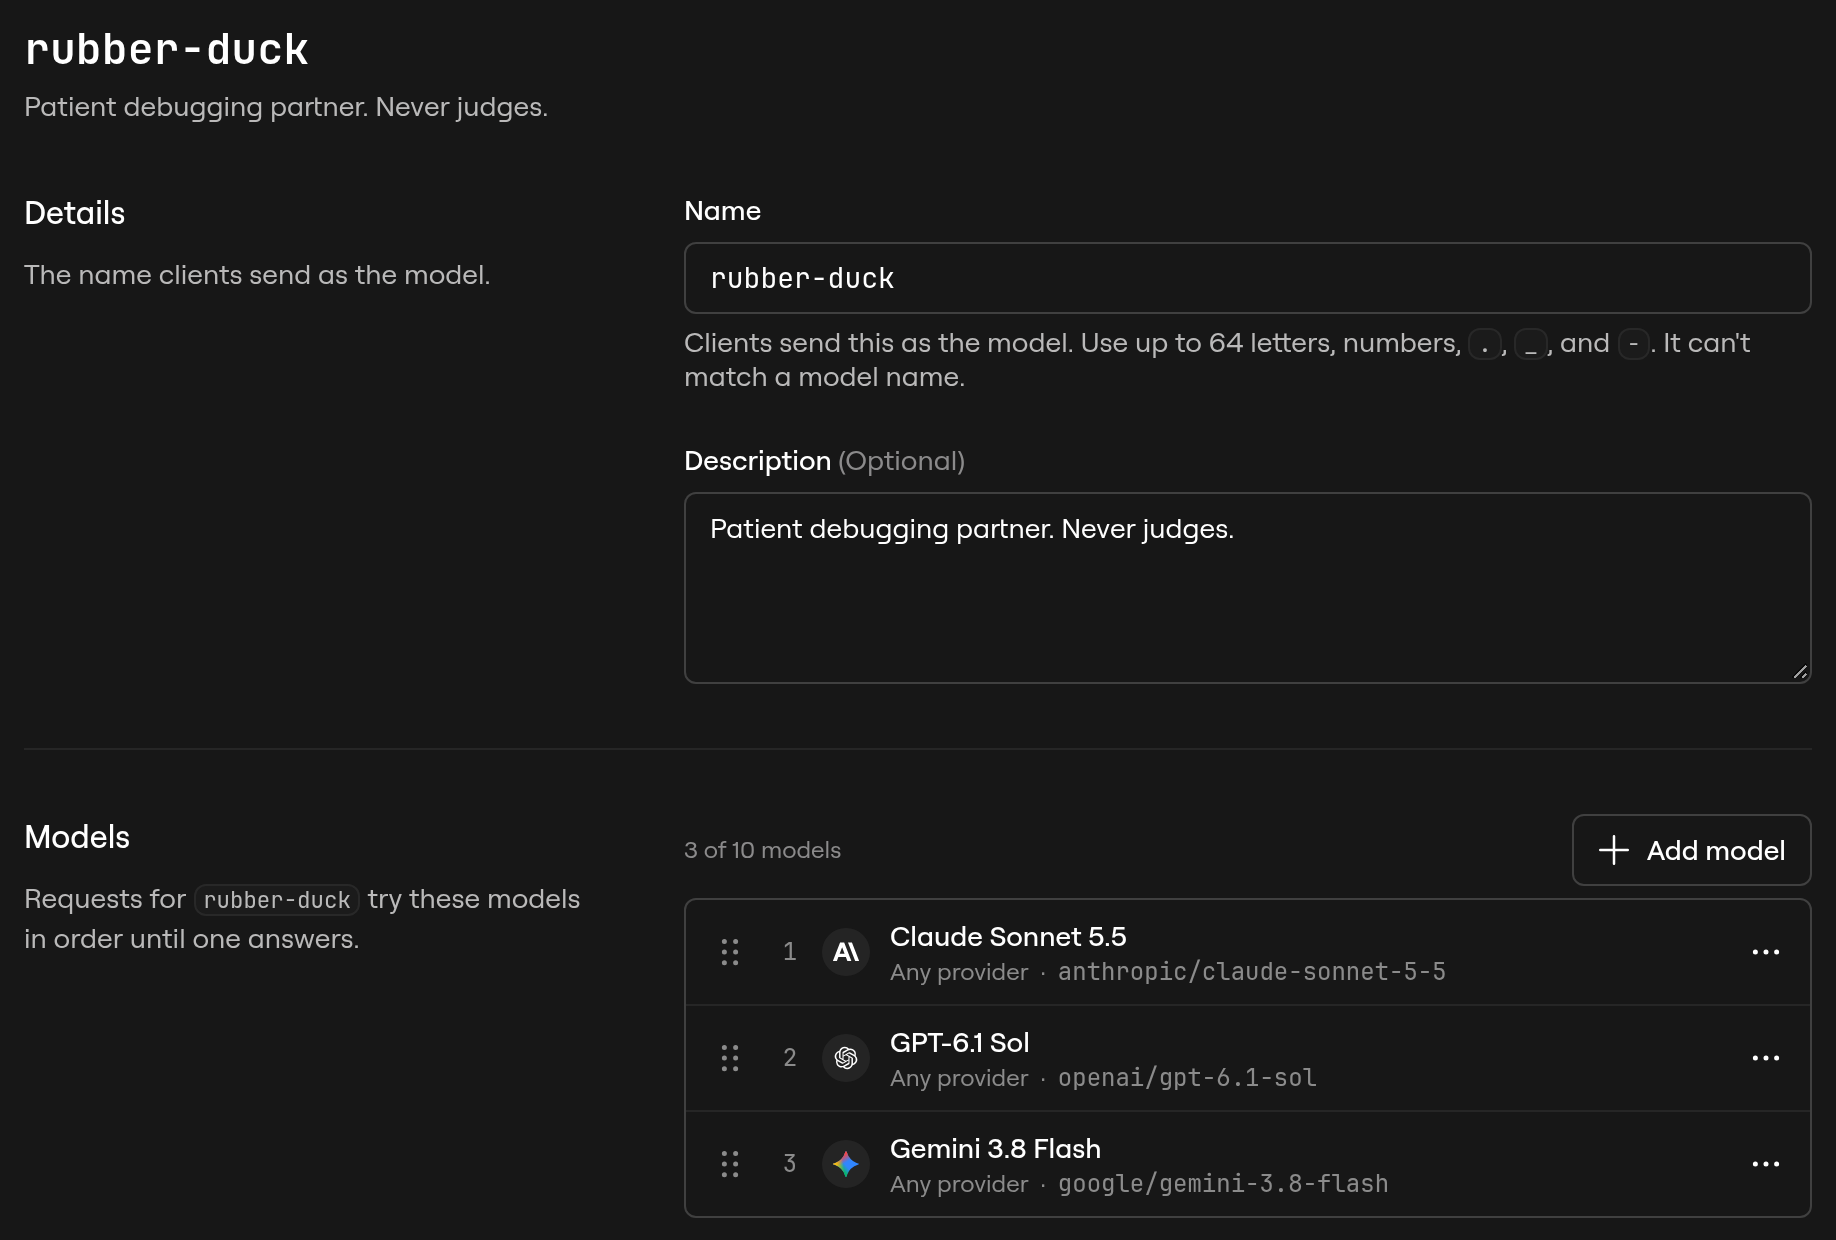Click the plus icon in Add model
The image size is (1836, 1240).
pyautogui.click(x=1614, y=850)
